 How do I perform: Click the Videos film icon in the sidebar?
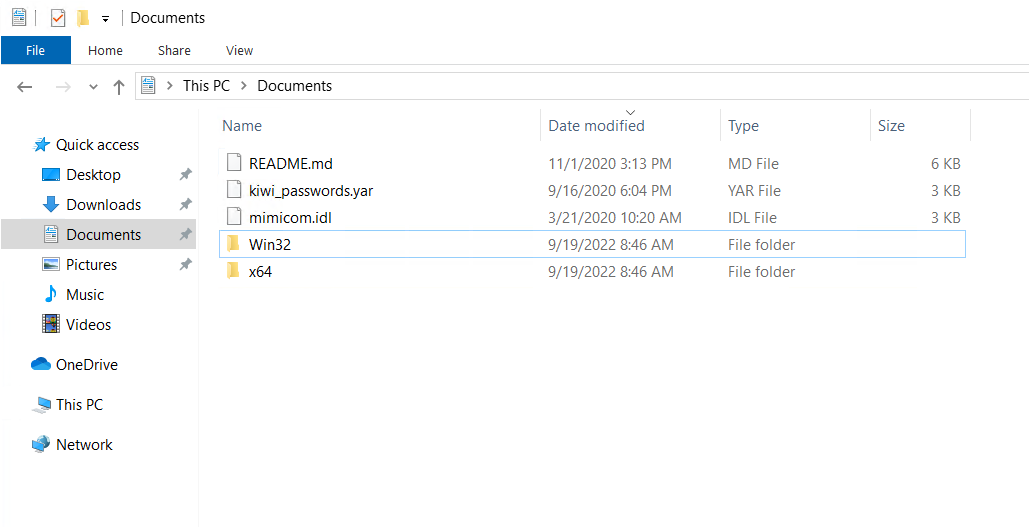pos(51,324)
